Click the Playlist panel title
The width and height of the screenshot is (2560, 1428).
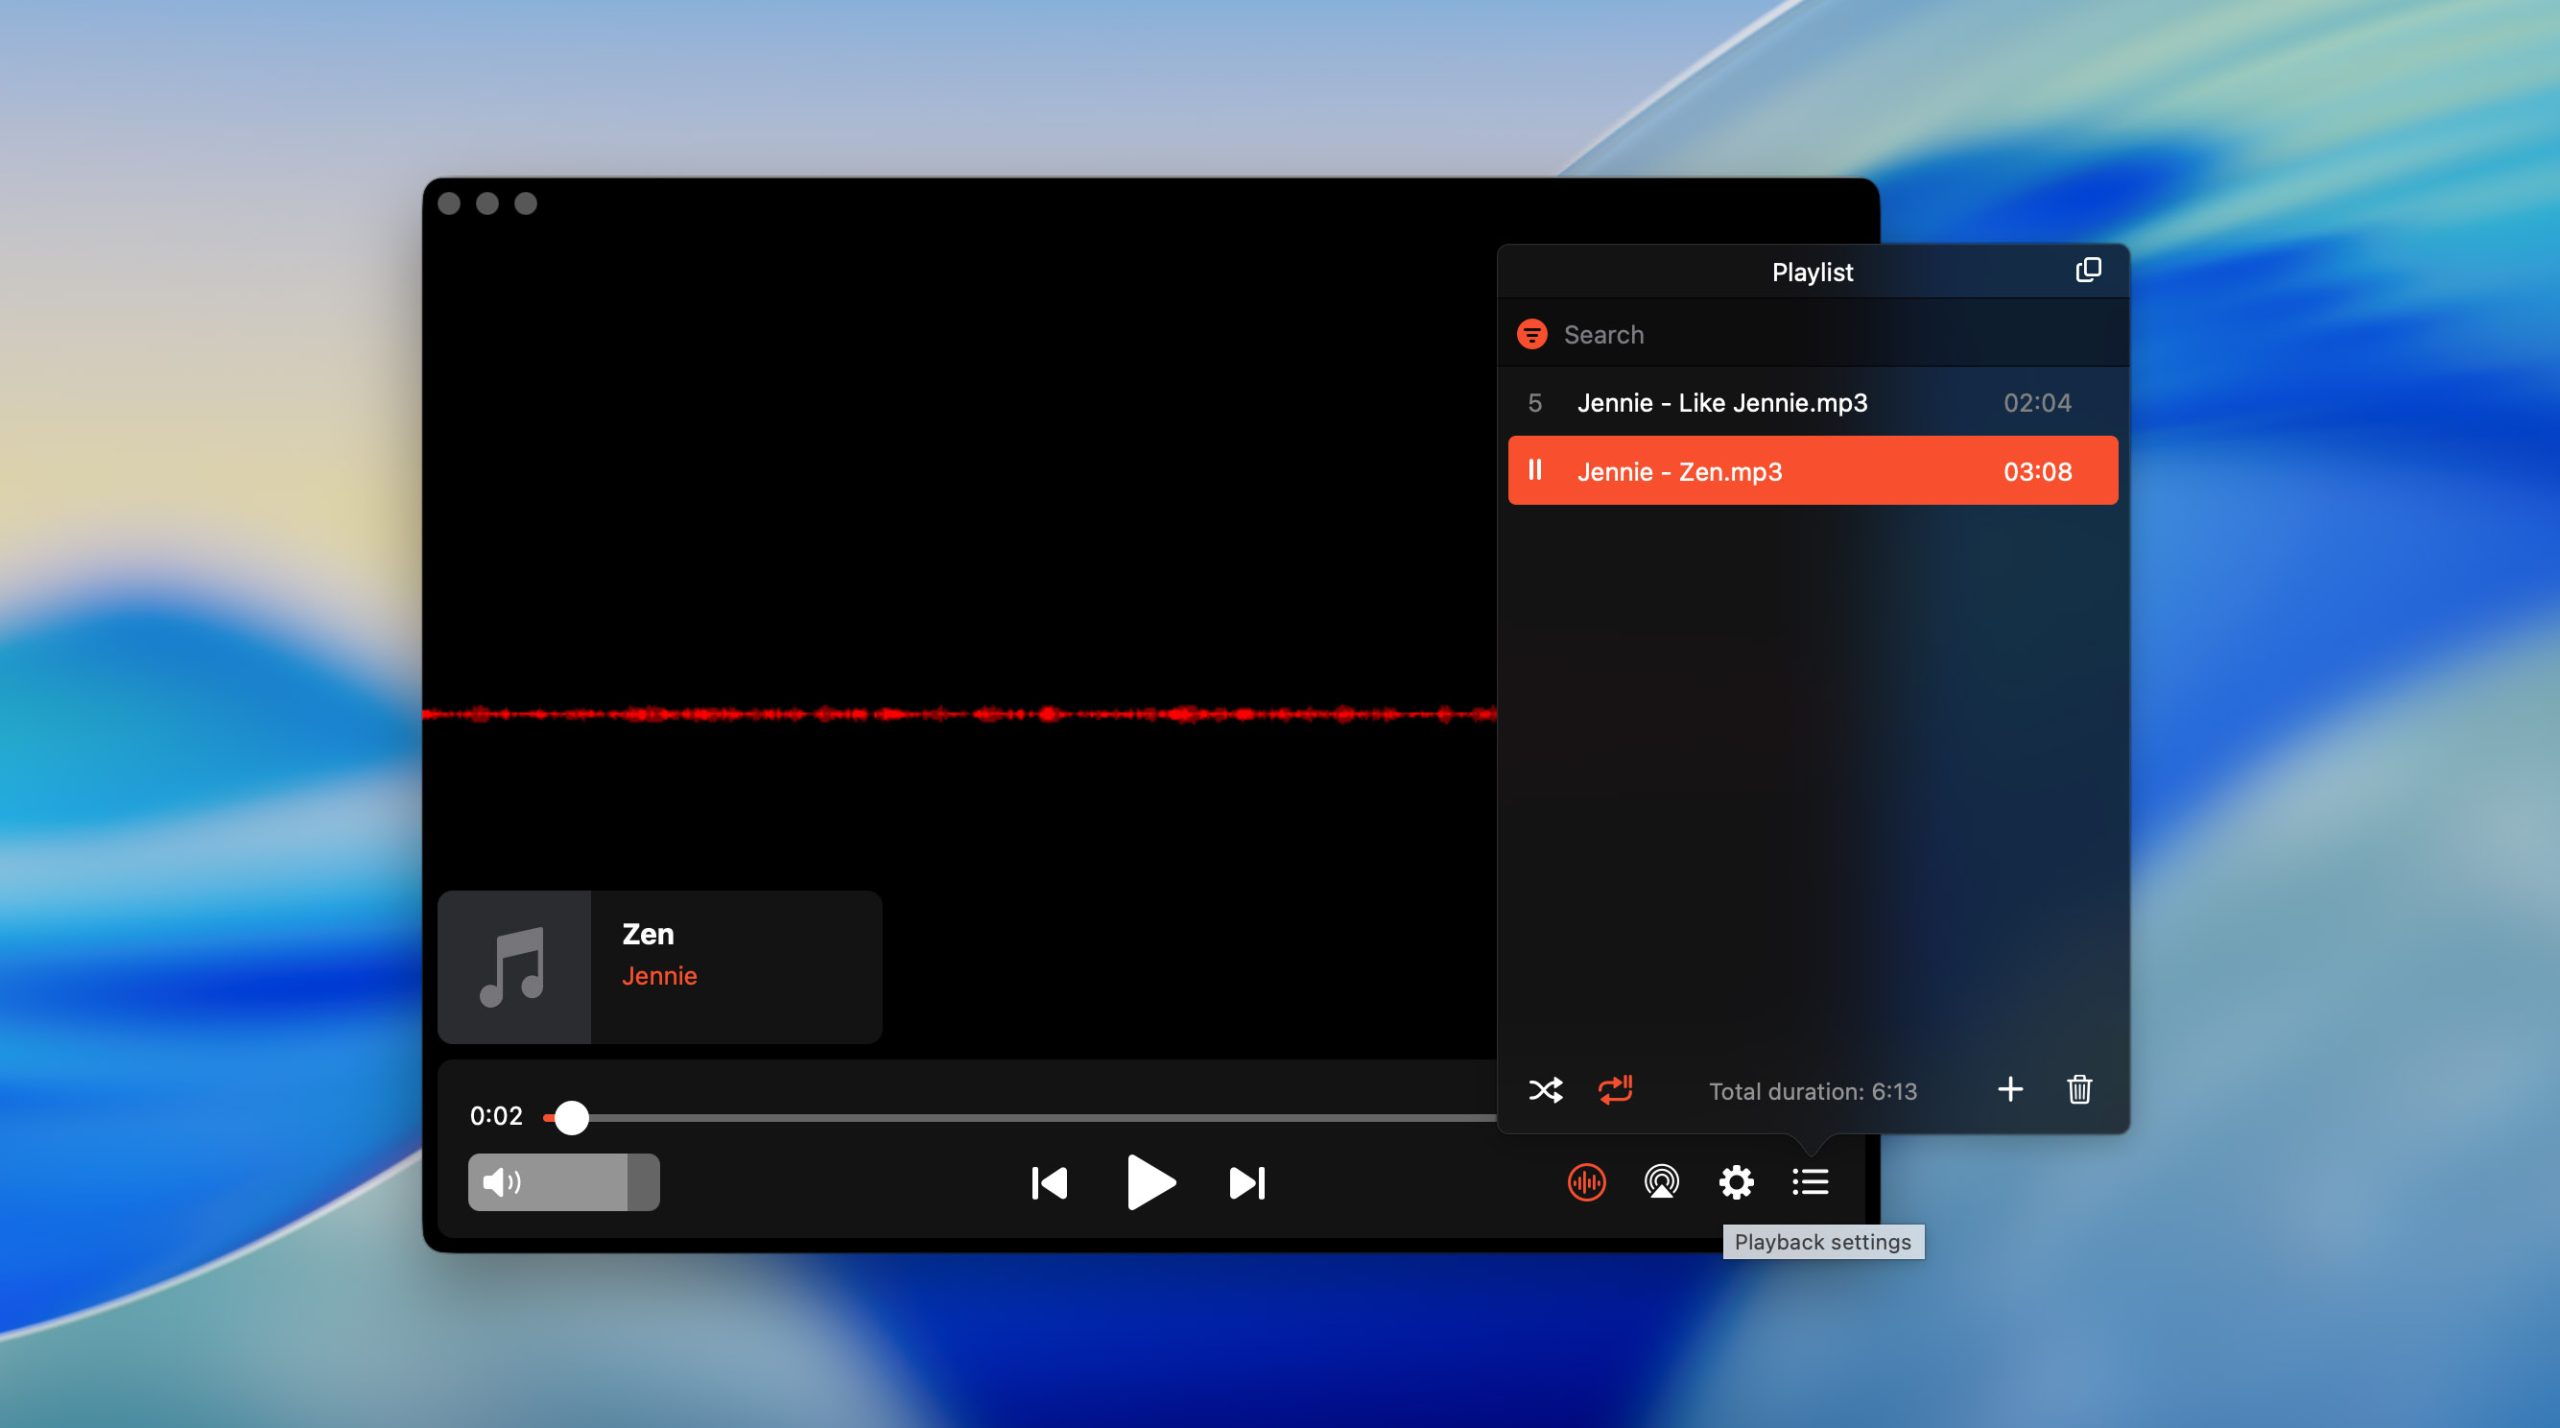1812,271
